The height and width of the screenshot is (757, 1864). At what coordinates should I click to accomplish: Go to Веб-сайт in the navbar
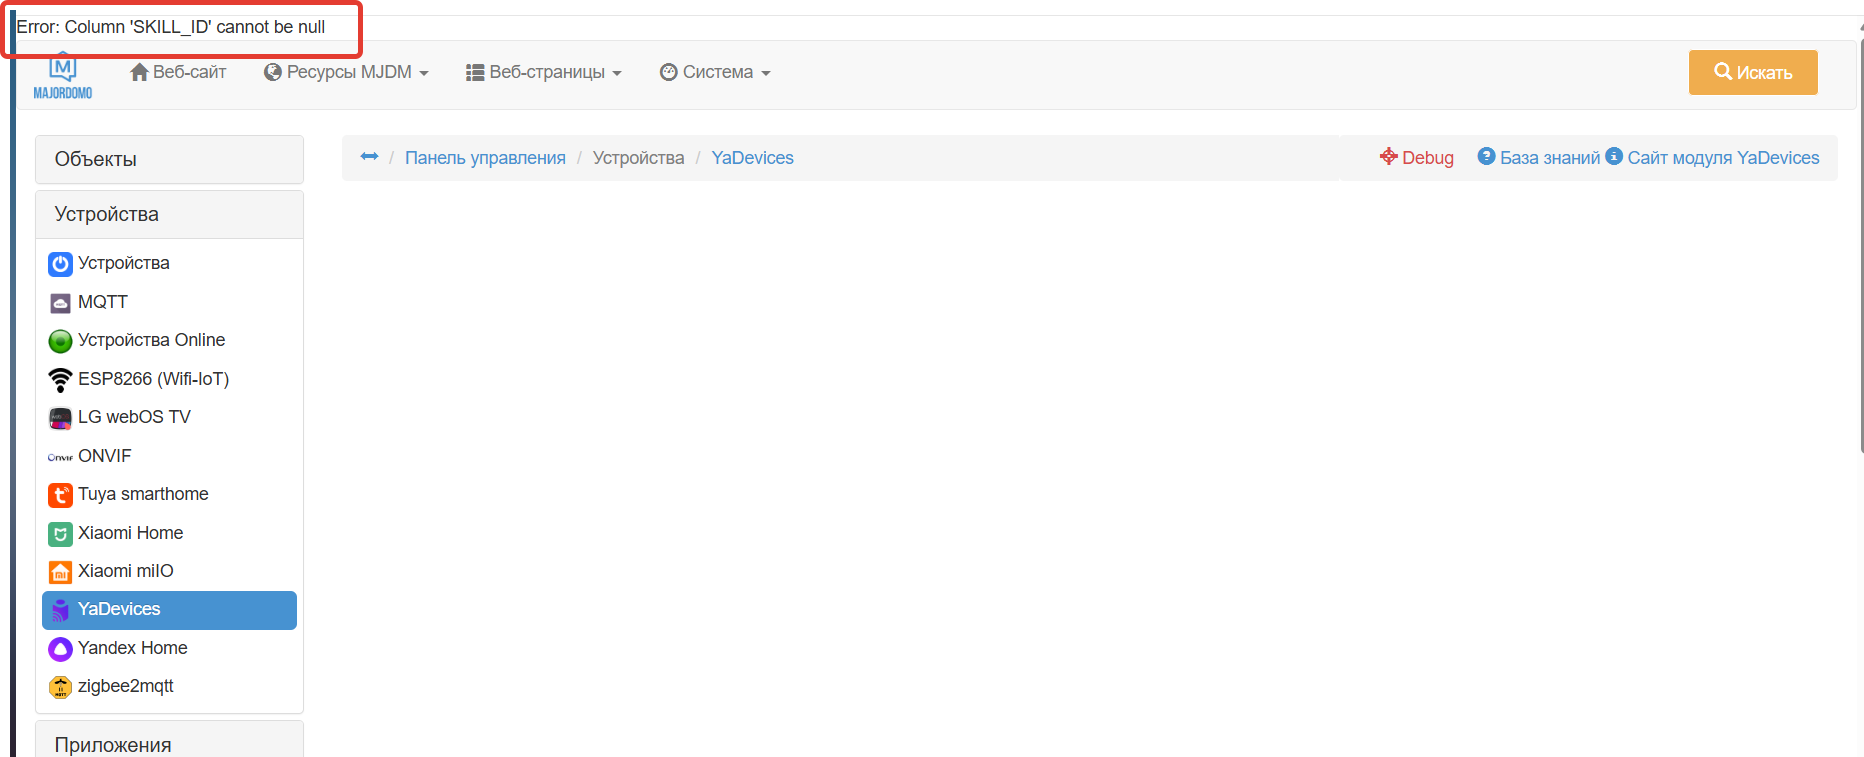click(x=179, y=72)
